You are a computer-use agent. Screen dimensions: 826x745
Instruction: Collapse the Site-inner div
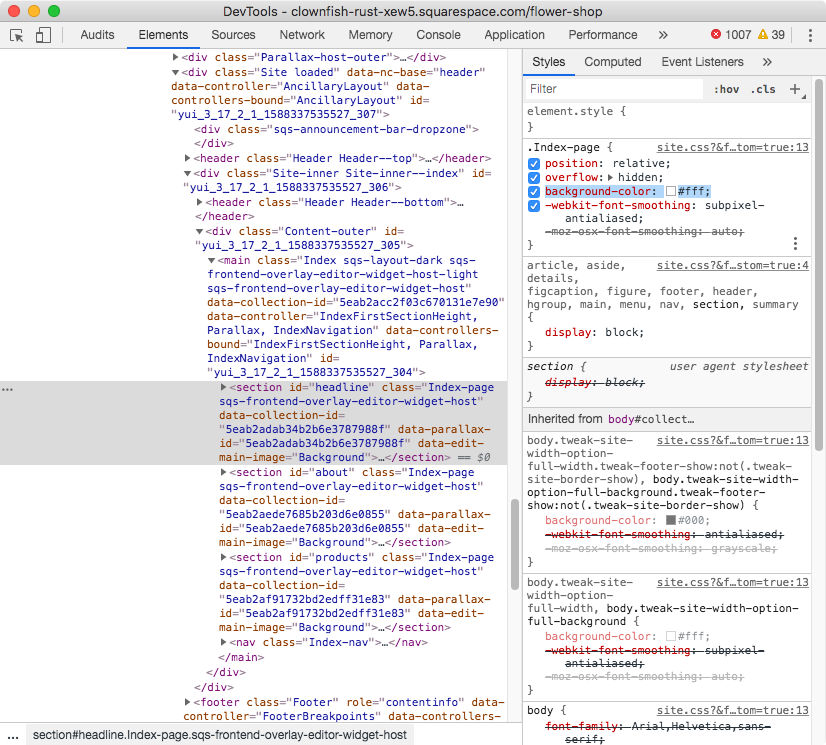[x=187, y=173]
